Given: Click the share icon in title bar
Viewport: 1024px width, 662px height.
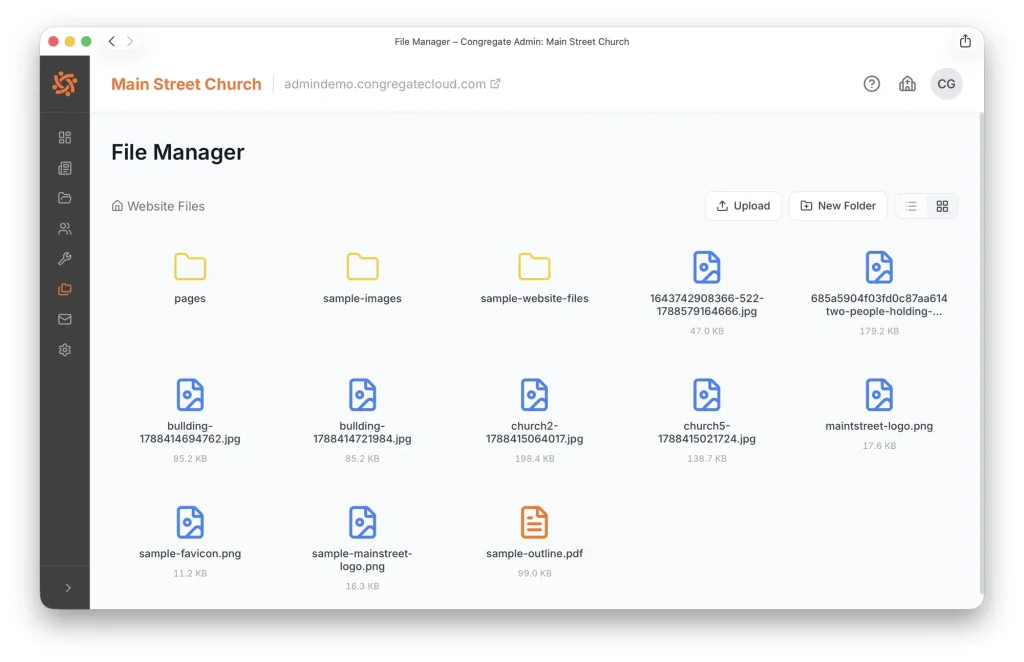Looking at the screenshot, I should [x=965, y=41].
